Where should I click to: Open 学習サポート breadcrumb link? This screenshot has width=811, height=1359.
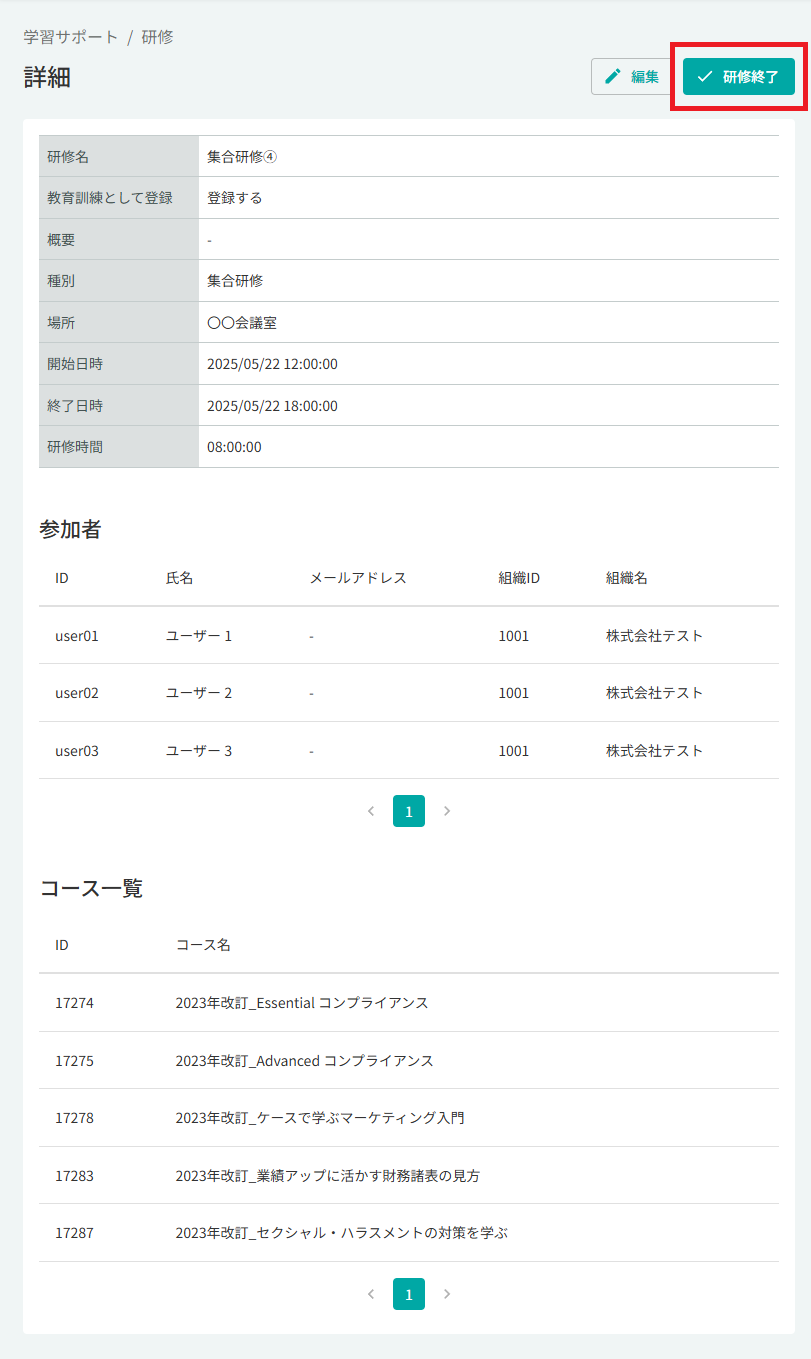tap(71, 37)
